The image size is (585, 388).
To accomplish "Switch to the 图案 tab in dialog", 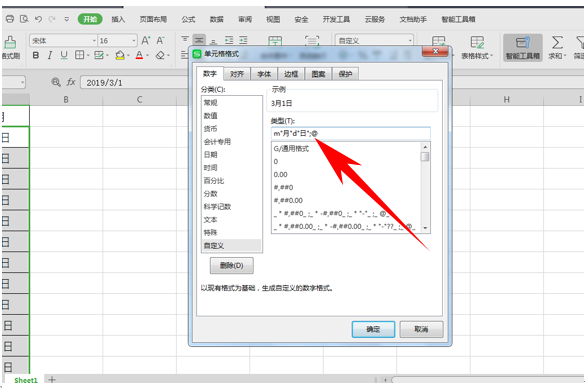I will point(318,74).
